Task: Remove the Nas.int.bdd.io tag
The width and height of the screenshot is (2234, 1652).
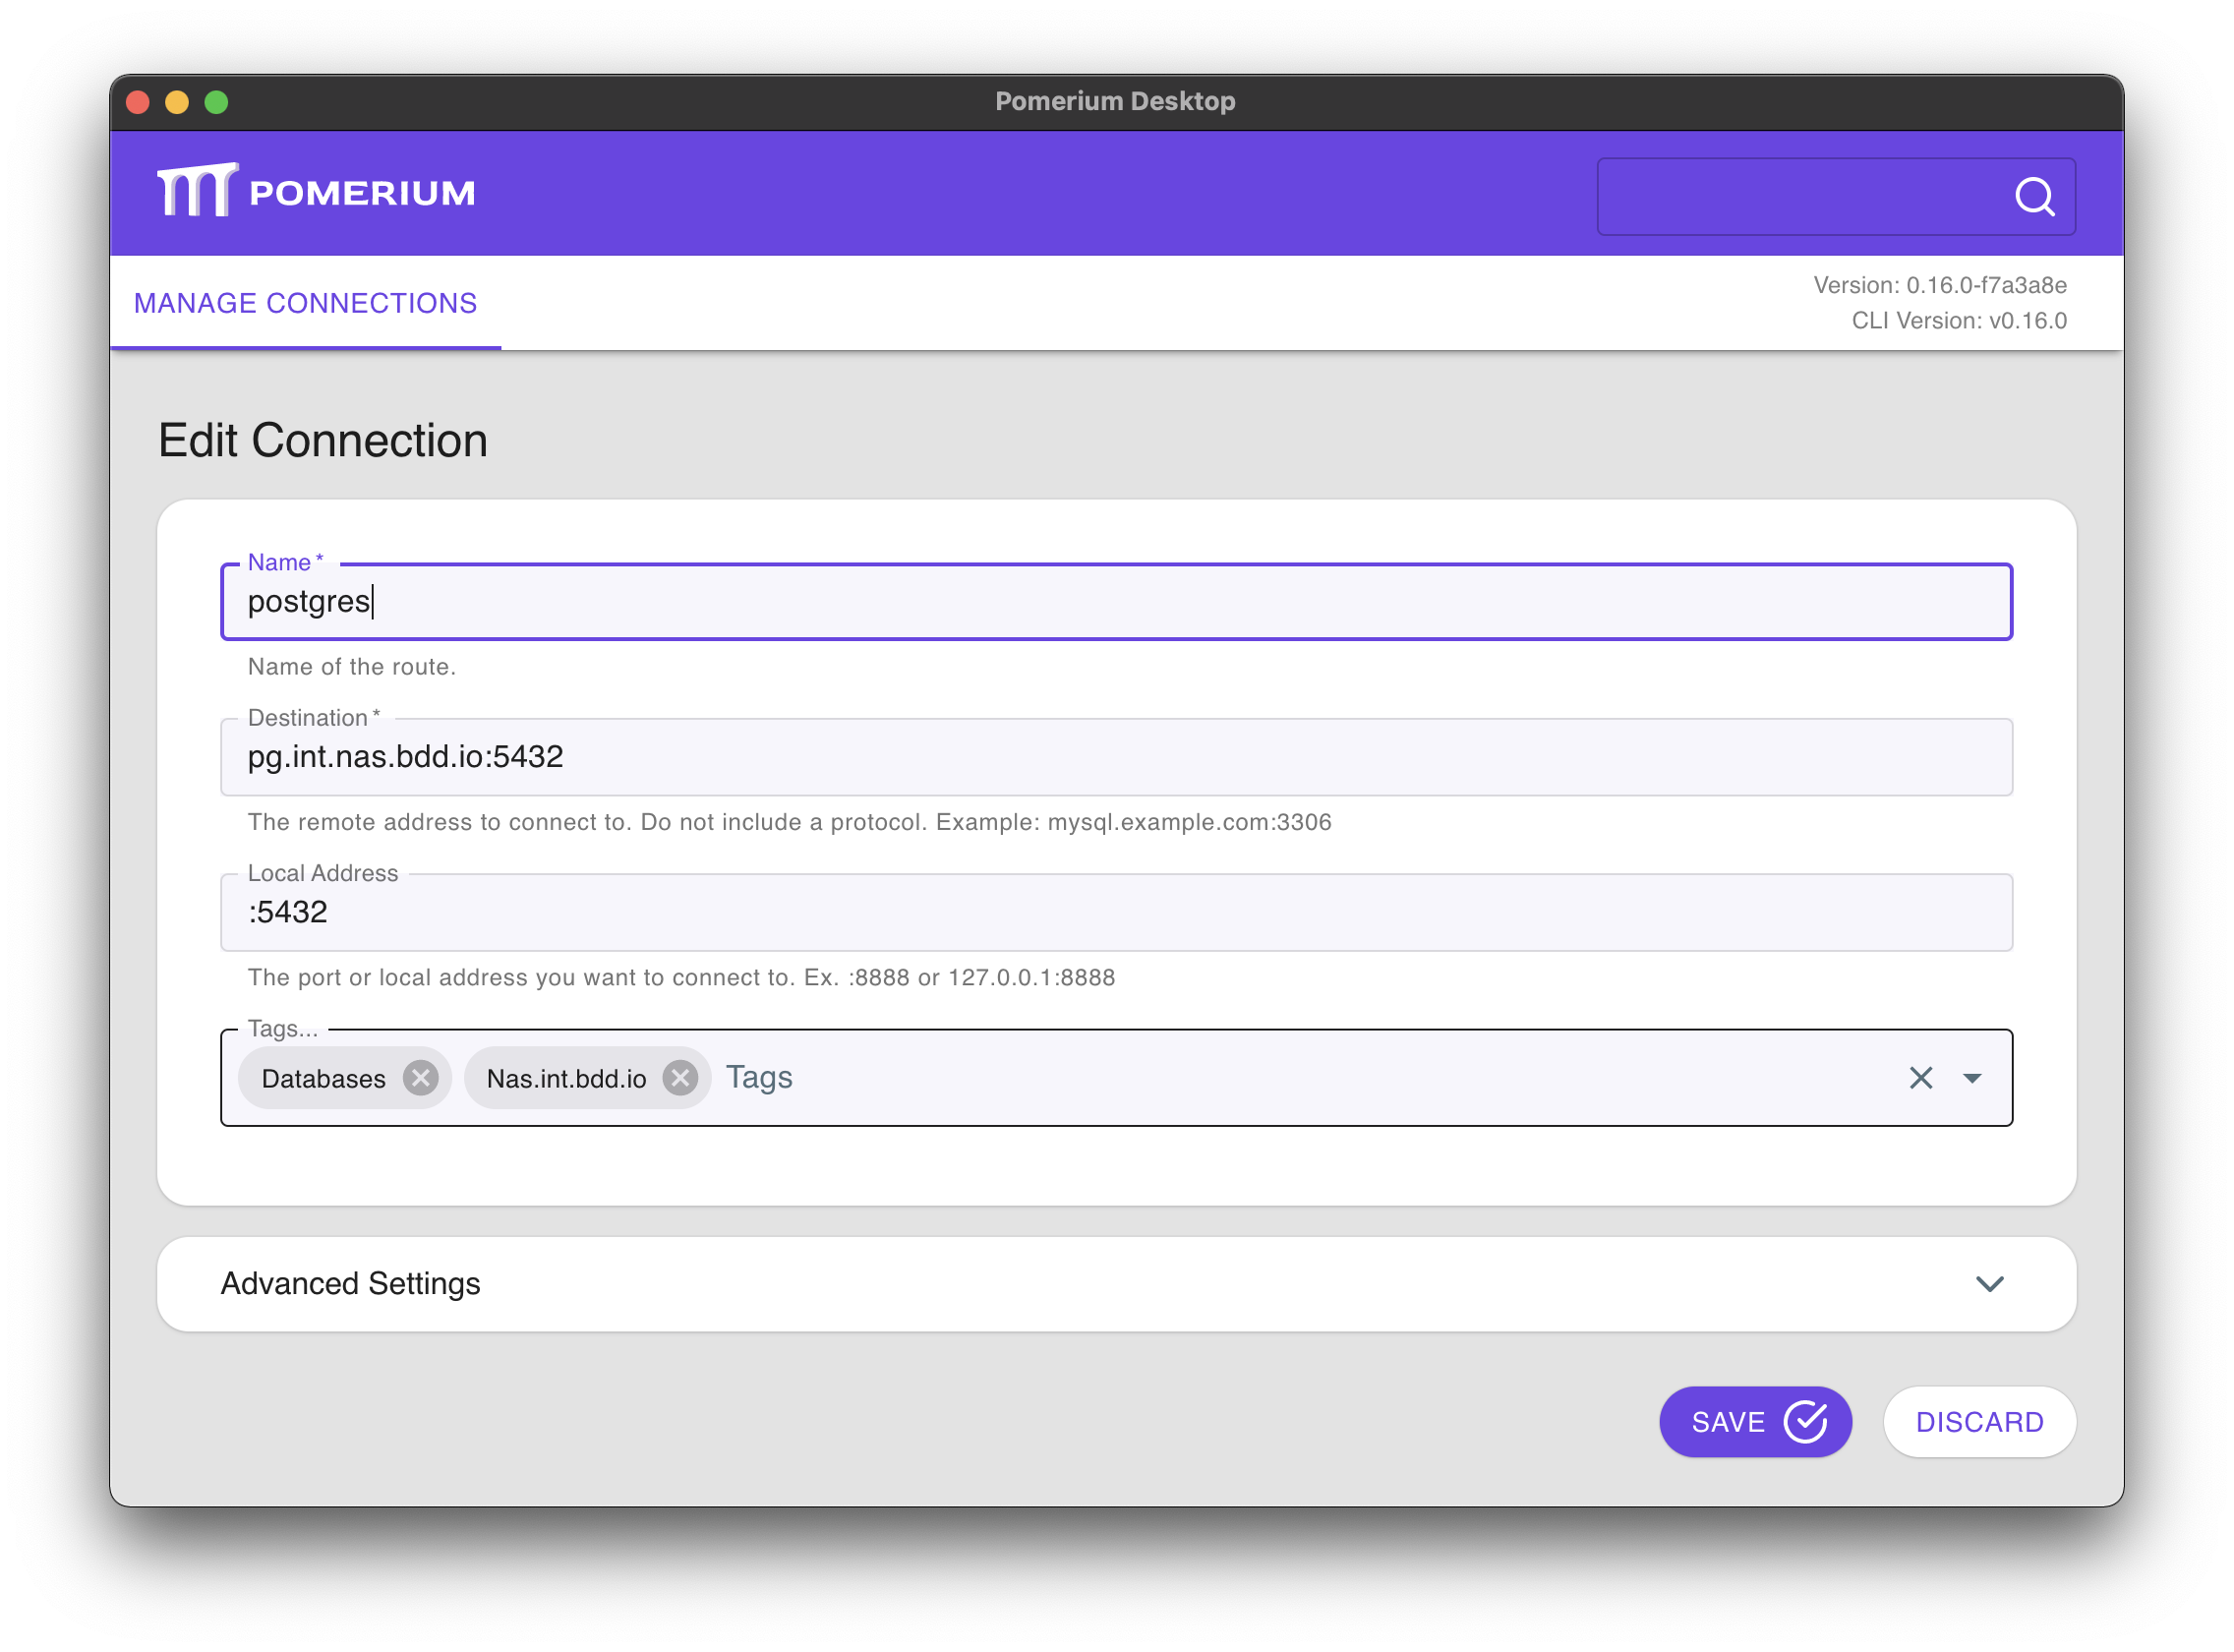Action: [x=680, y=1077]
